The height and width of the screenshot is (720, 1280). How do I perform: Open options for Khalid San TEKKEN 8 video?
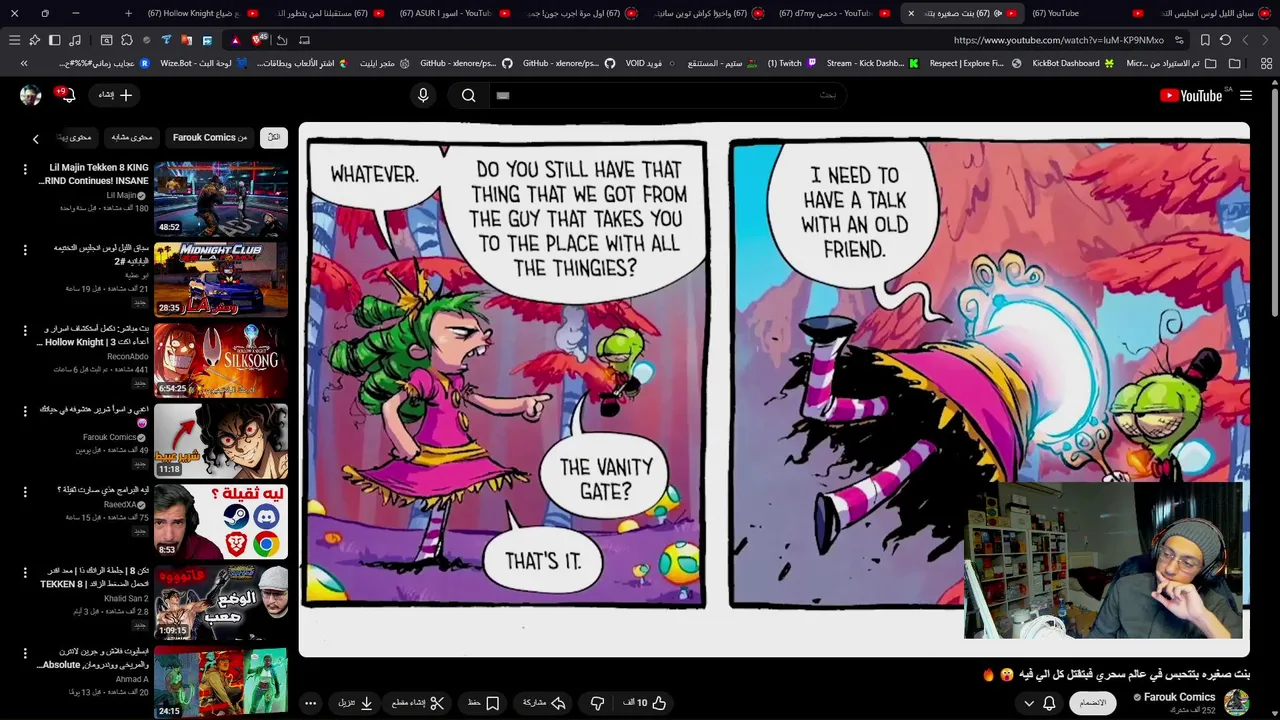25,573
